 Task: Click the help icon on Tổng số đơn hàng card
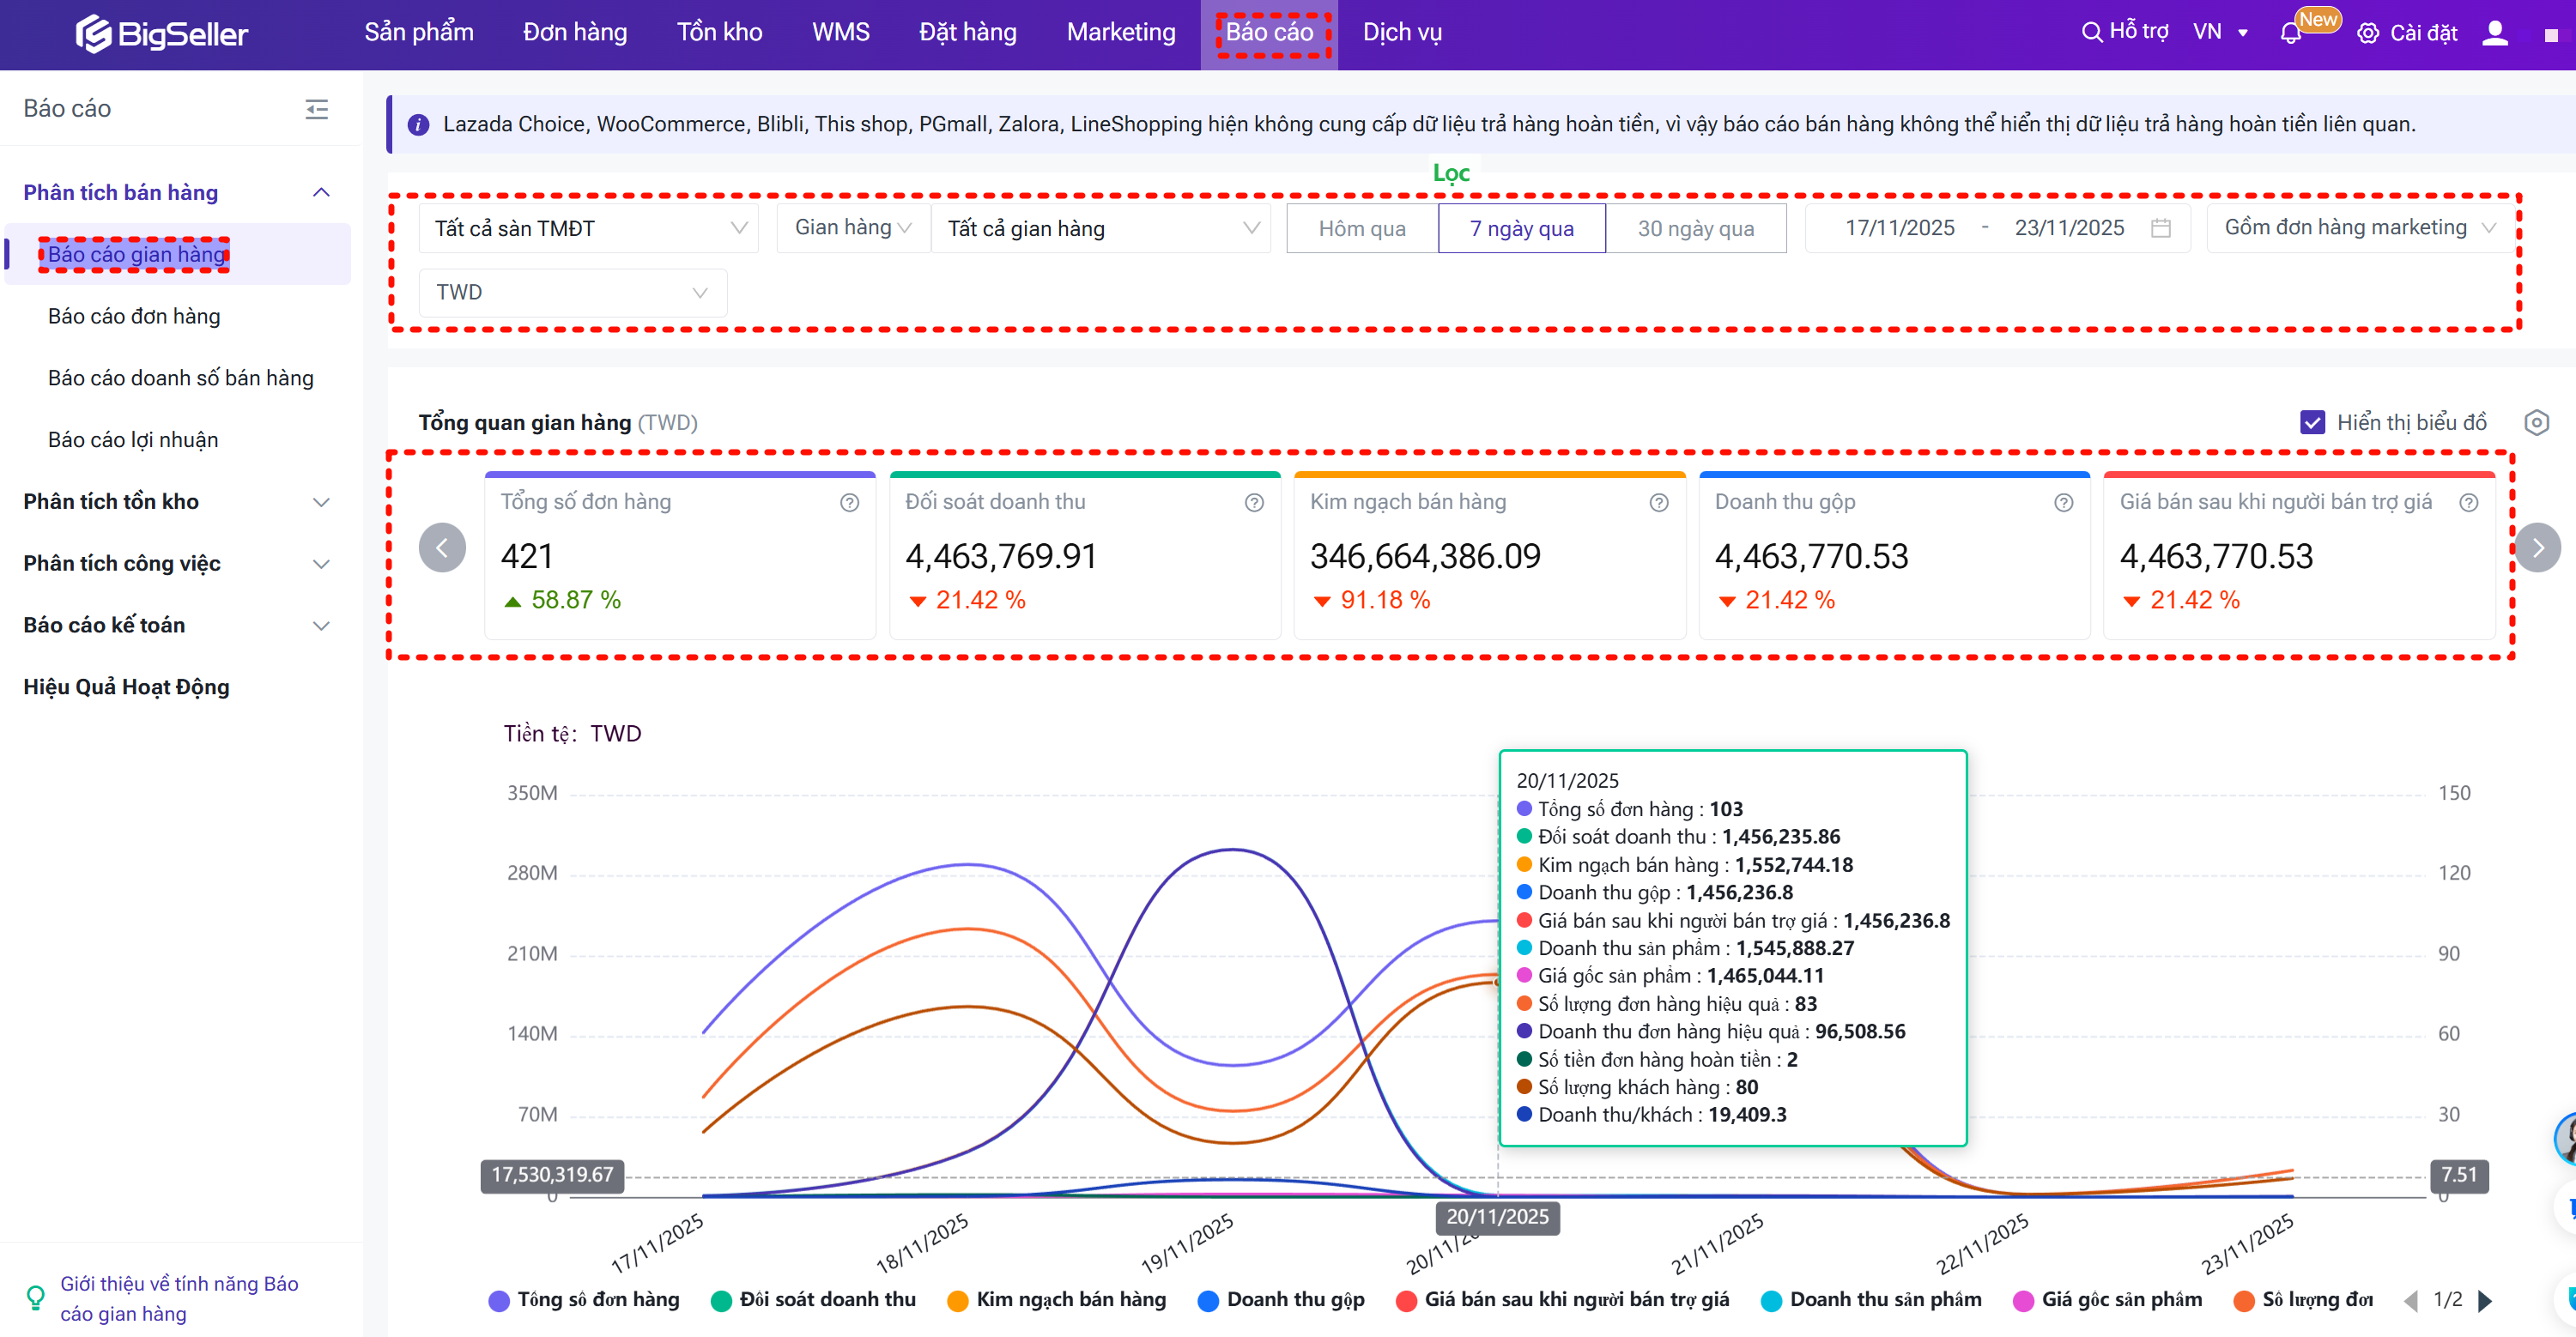pyautogui.click(x=849, y=502)
